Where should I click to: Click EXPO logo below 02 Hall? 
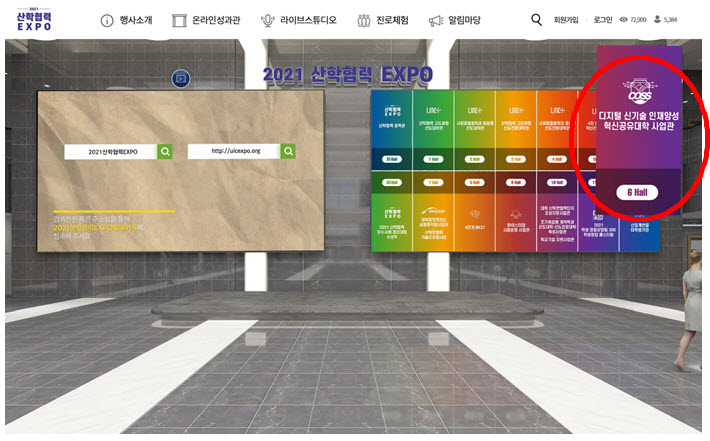click(392, 213)
